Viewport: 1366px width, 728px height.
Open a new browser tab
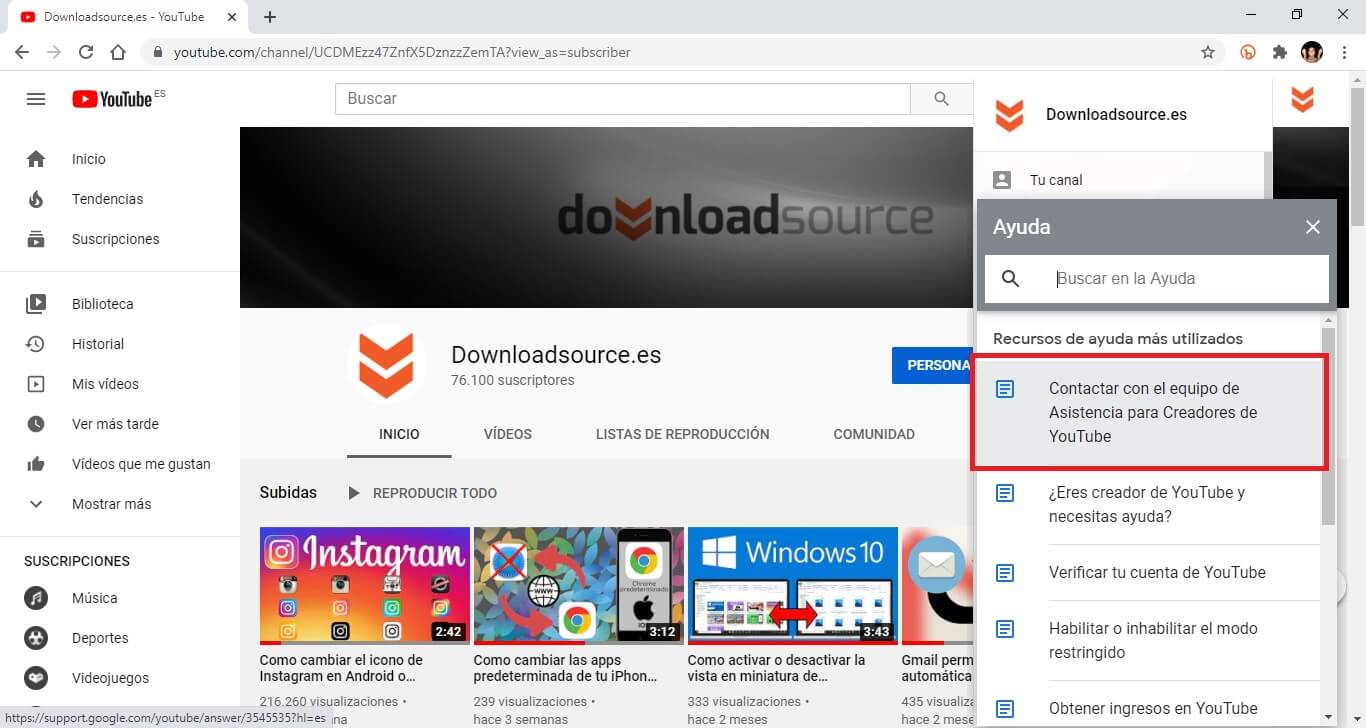(x=270, y=17)
